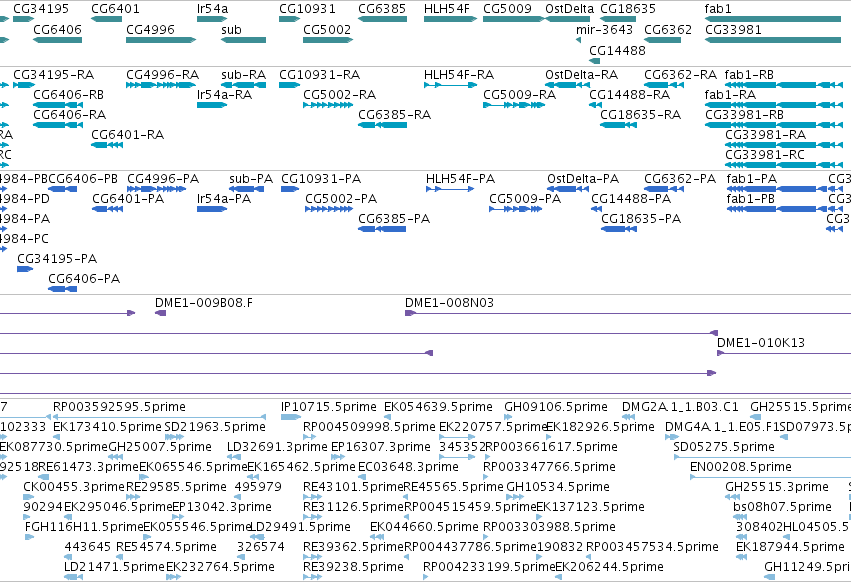This screenshot has height=582, width=851.
Task: Select transcript CG14488-RA
Action: pyautogui.click(x=595, y=105)
